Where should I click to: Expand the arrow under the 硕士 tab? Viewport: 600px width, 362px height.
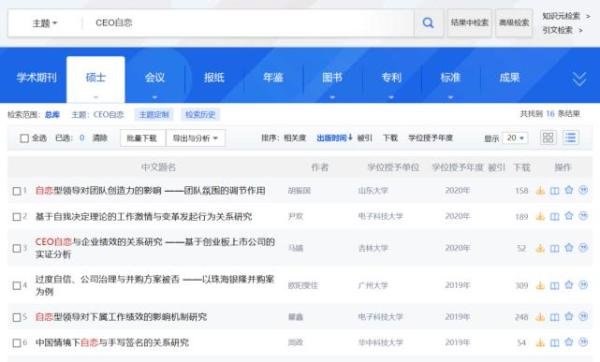96,98
